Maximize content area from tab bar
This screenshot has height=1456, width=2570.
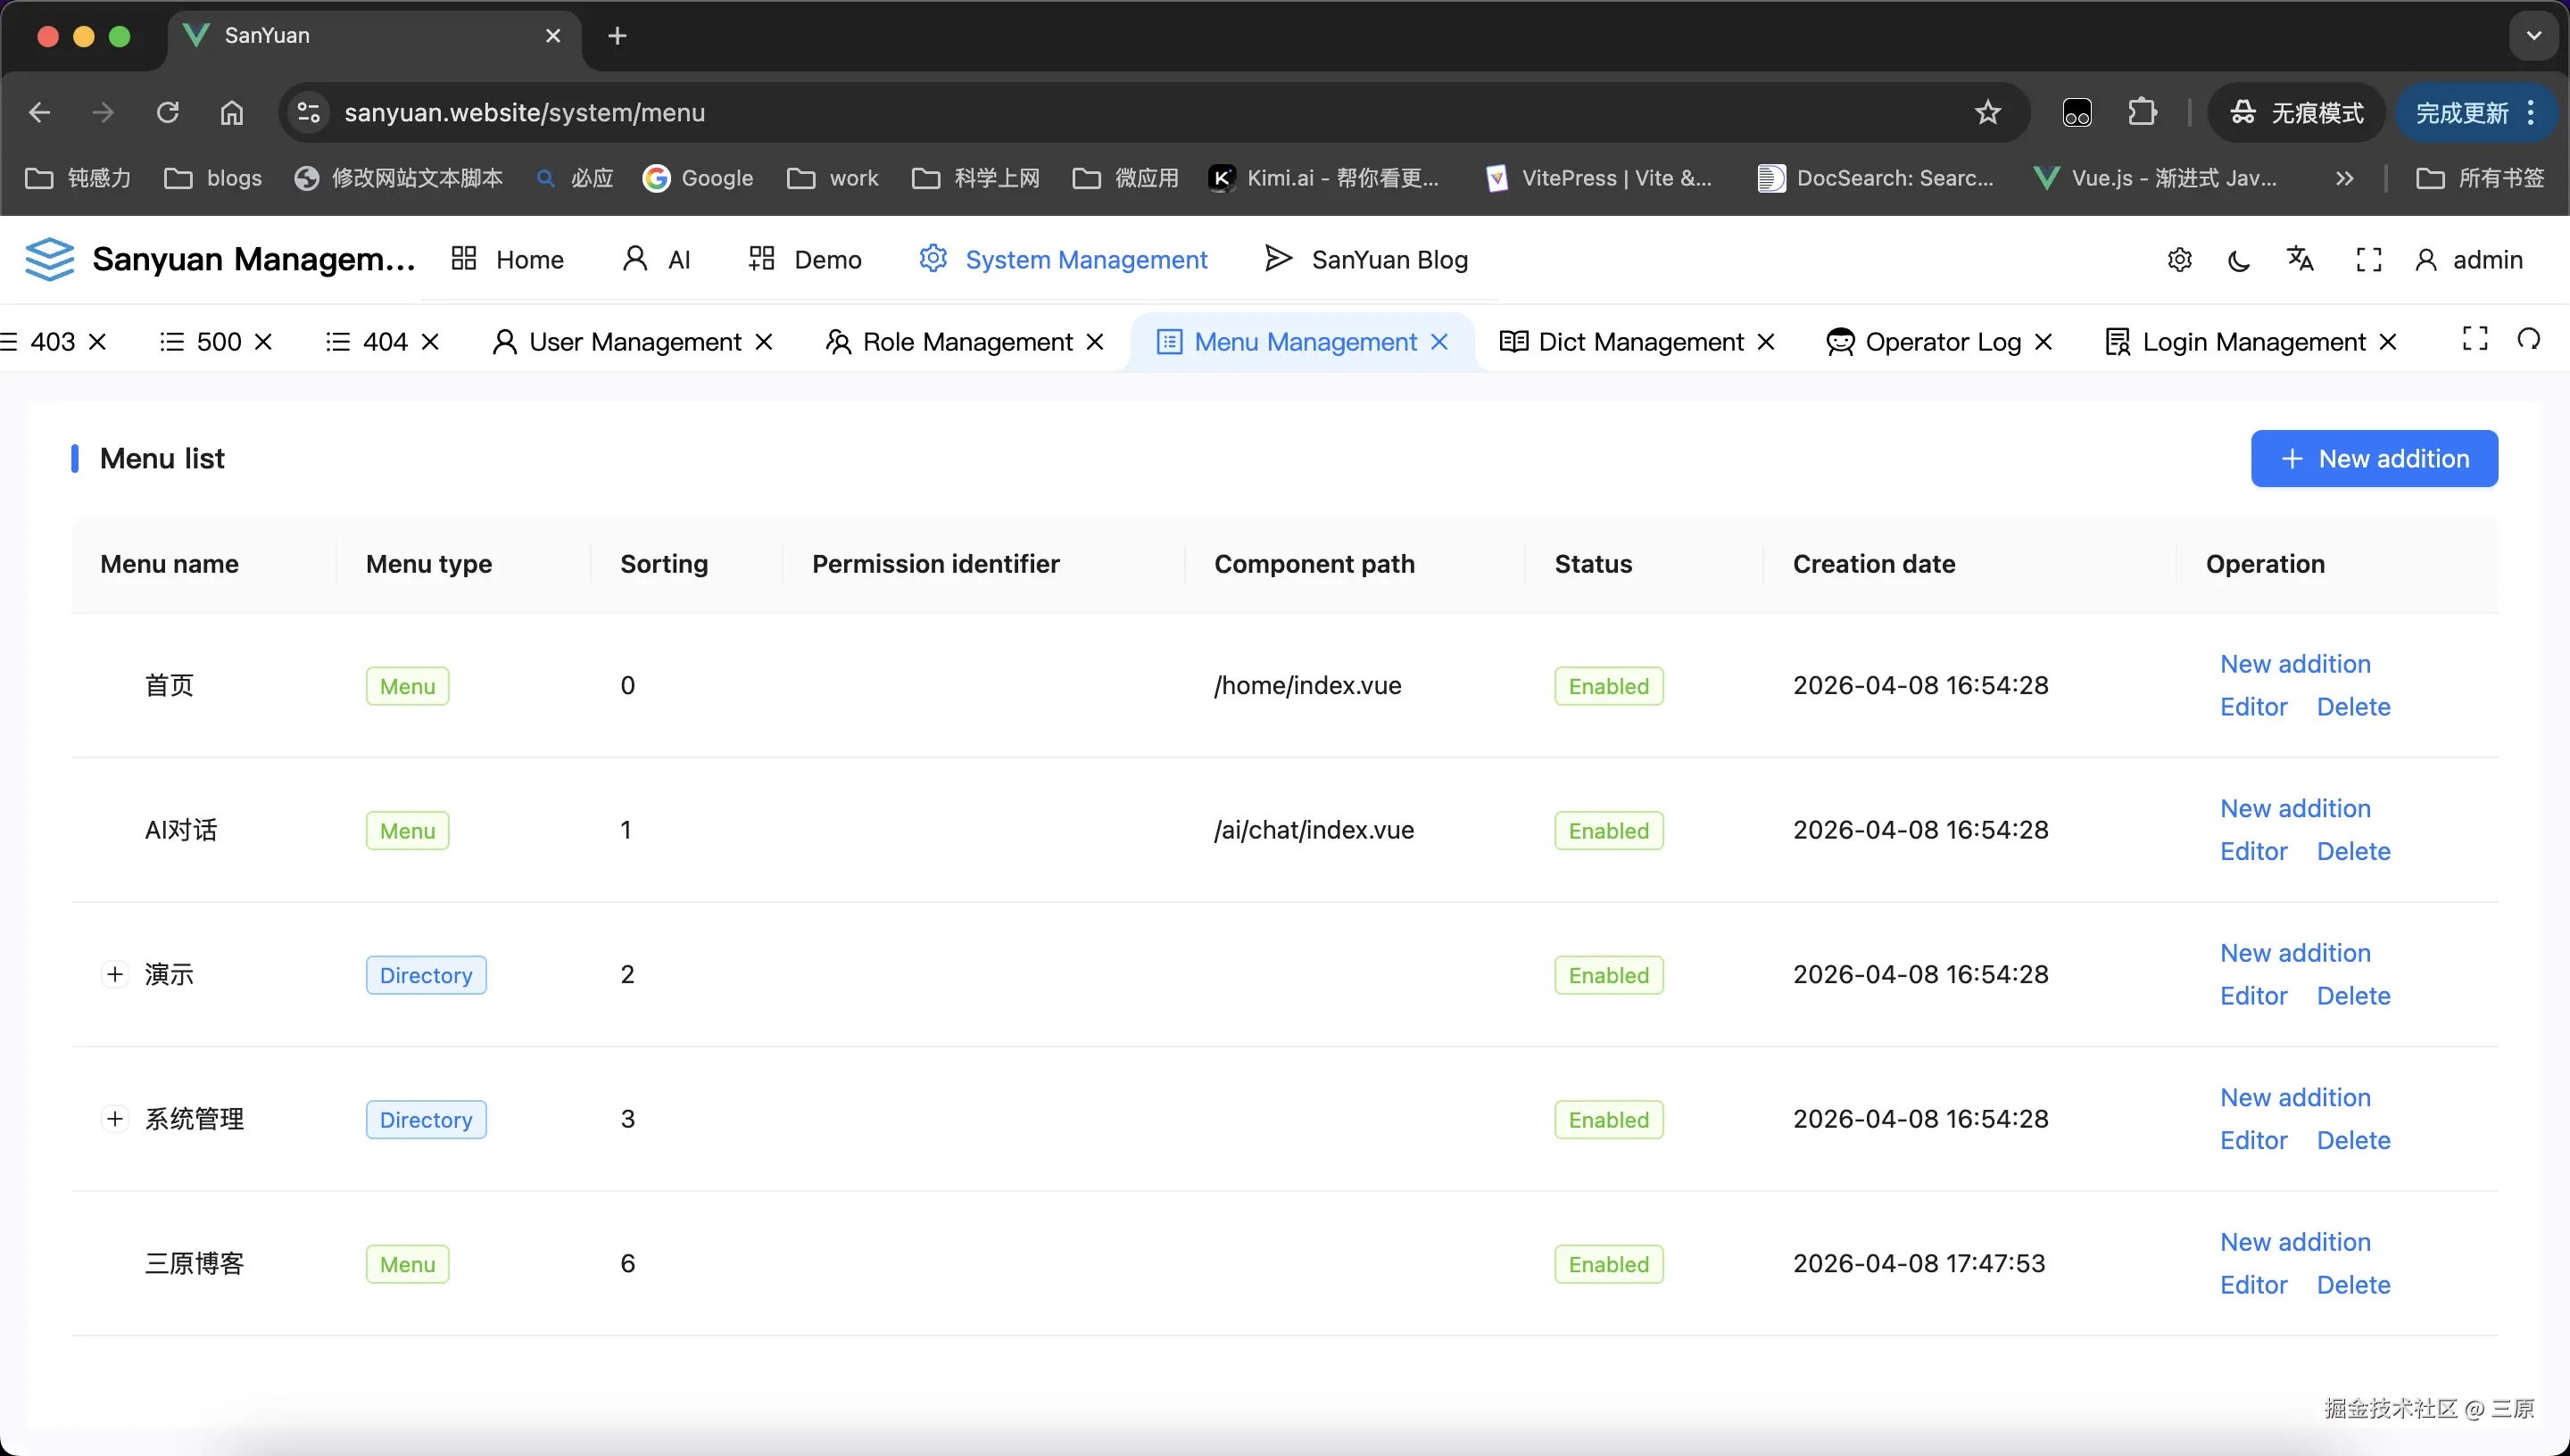tap(2474, 340)
